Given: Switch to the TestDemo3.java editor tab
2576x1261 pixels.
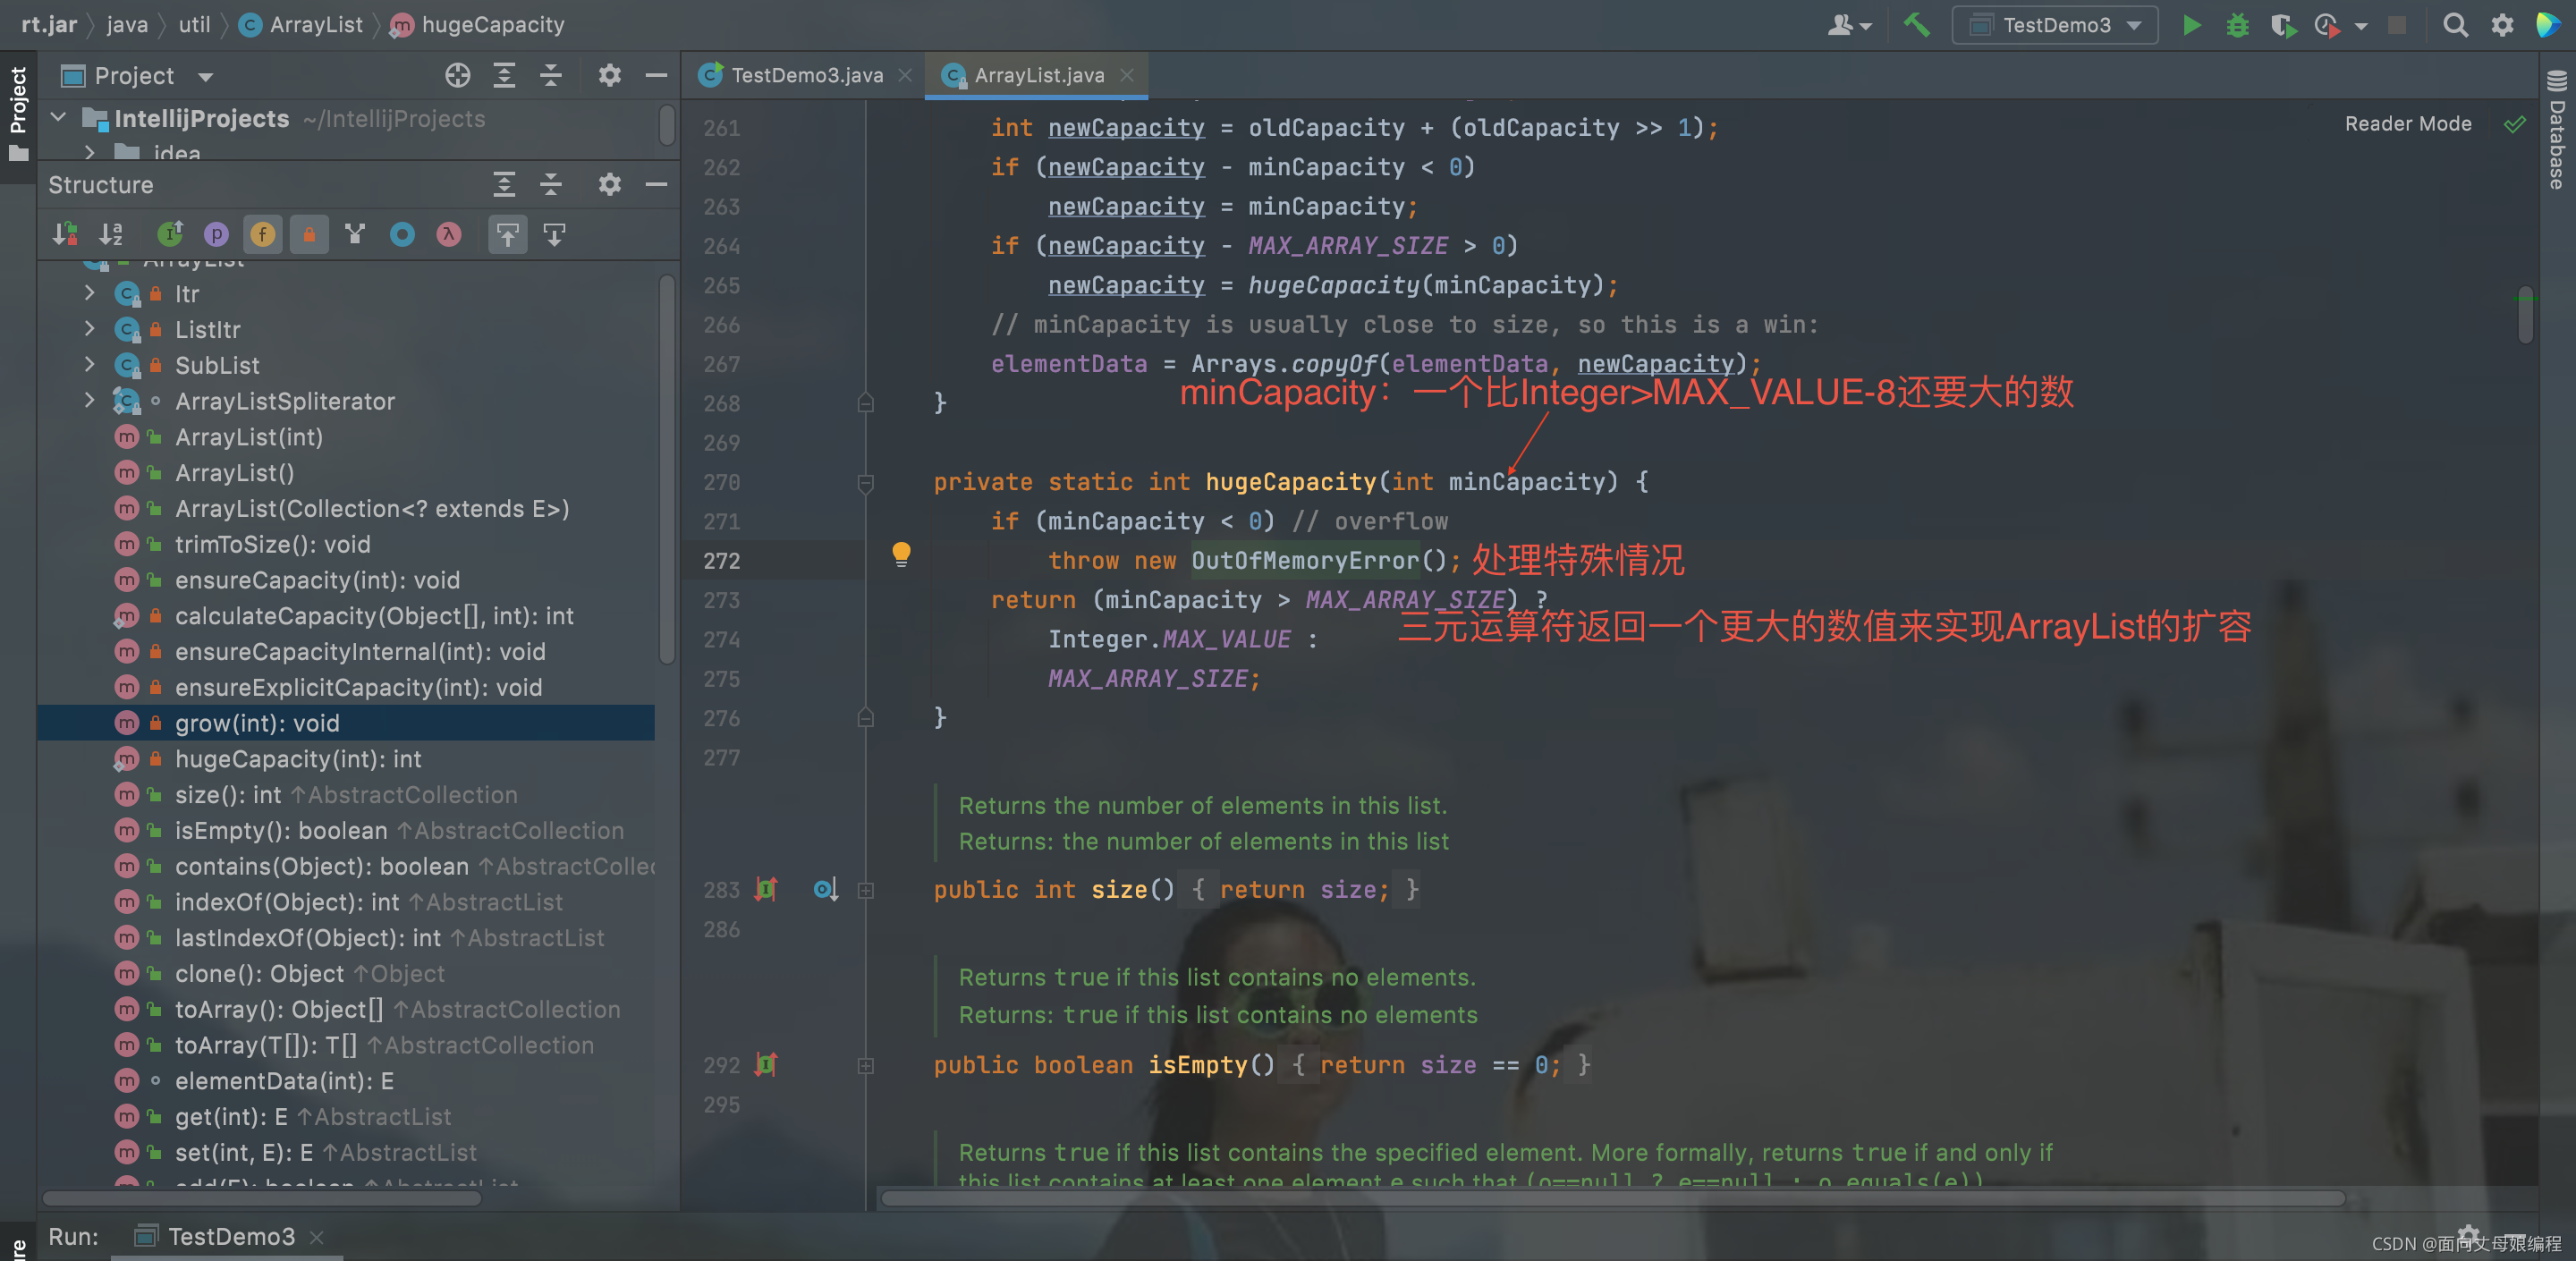Looking at the screenshot, I should (x=806, y=75).
